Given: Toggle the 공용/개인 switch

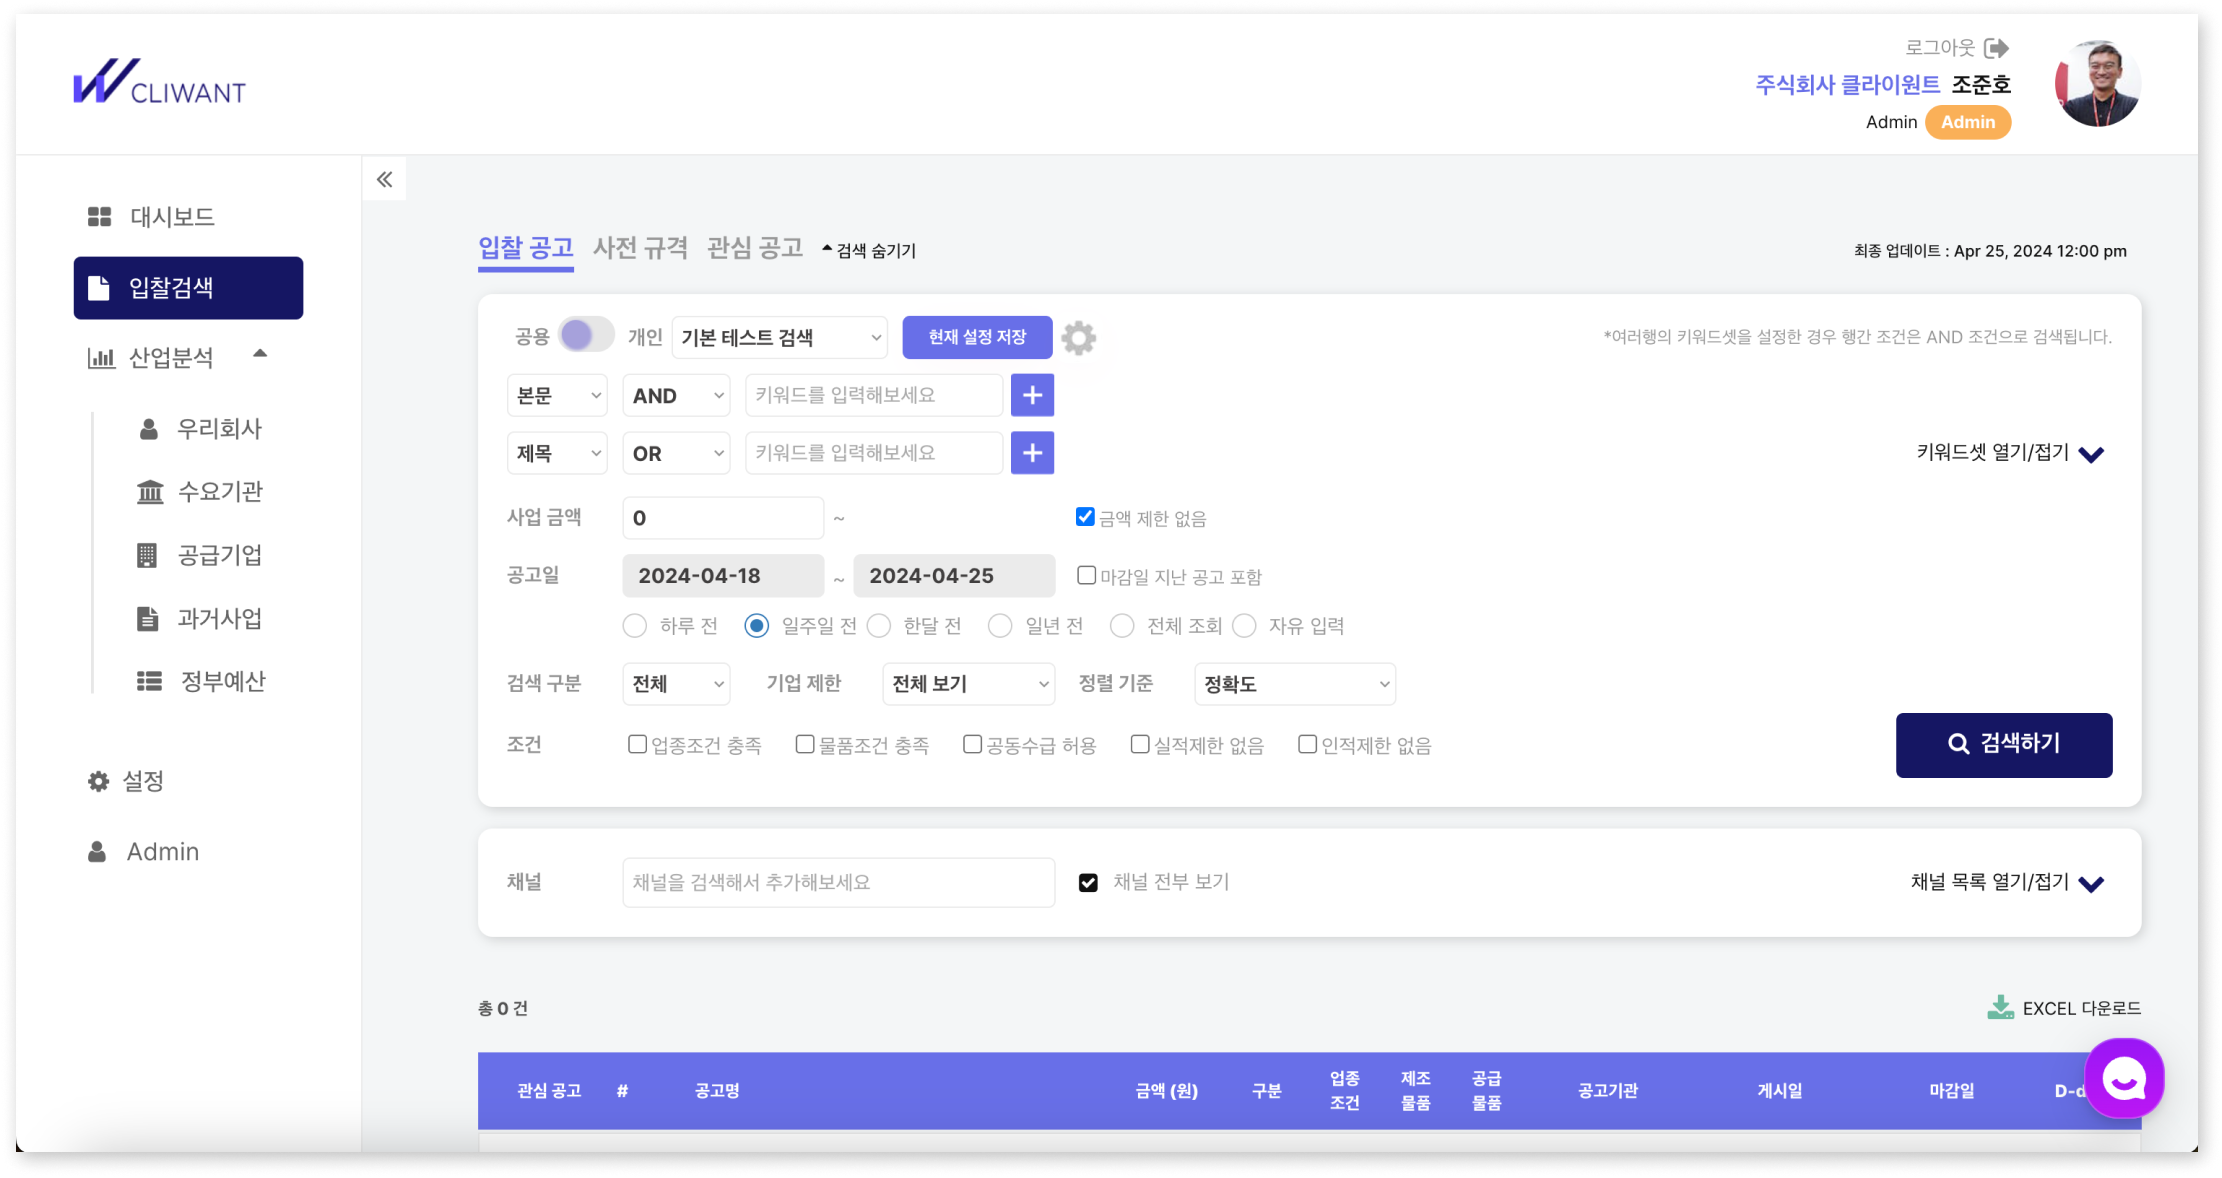Looking at the screenshot, I should [586, 335].
